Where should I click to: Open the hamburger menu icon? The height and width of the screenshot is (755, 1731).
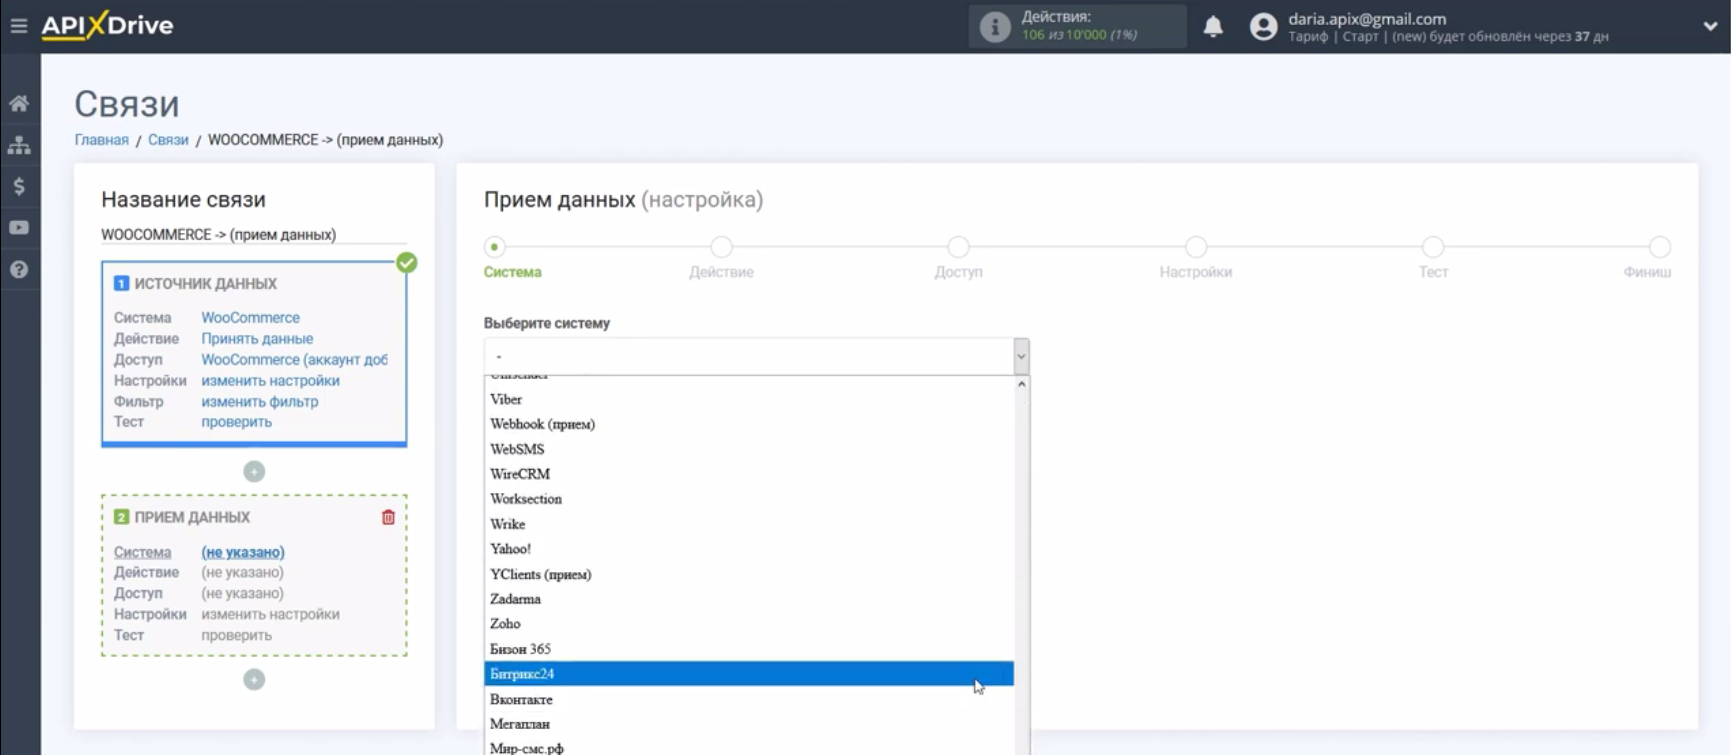[x=19, y=26]
